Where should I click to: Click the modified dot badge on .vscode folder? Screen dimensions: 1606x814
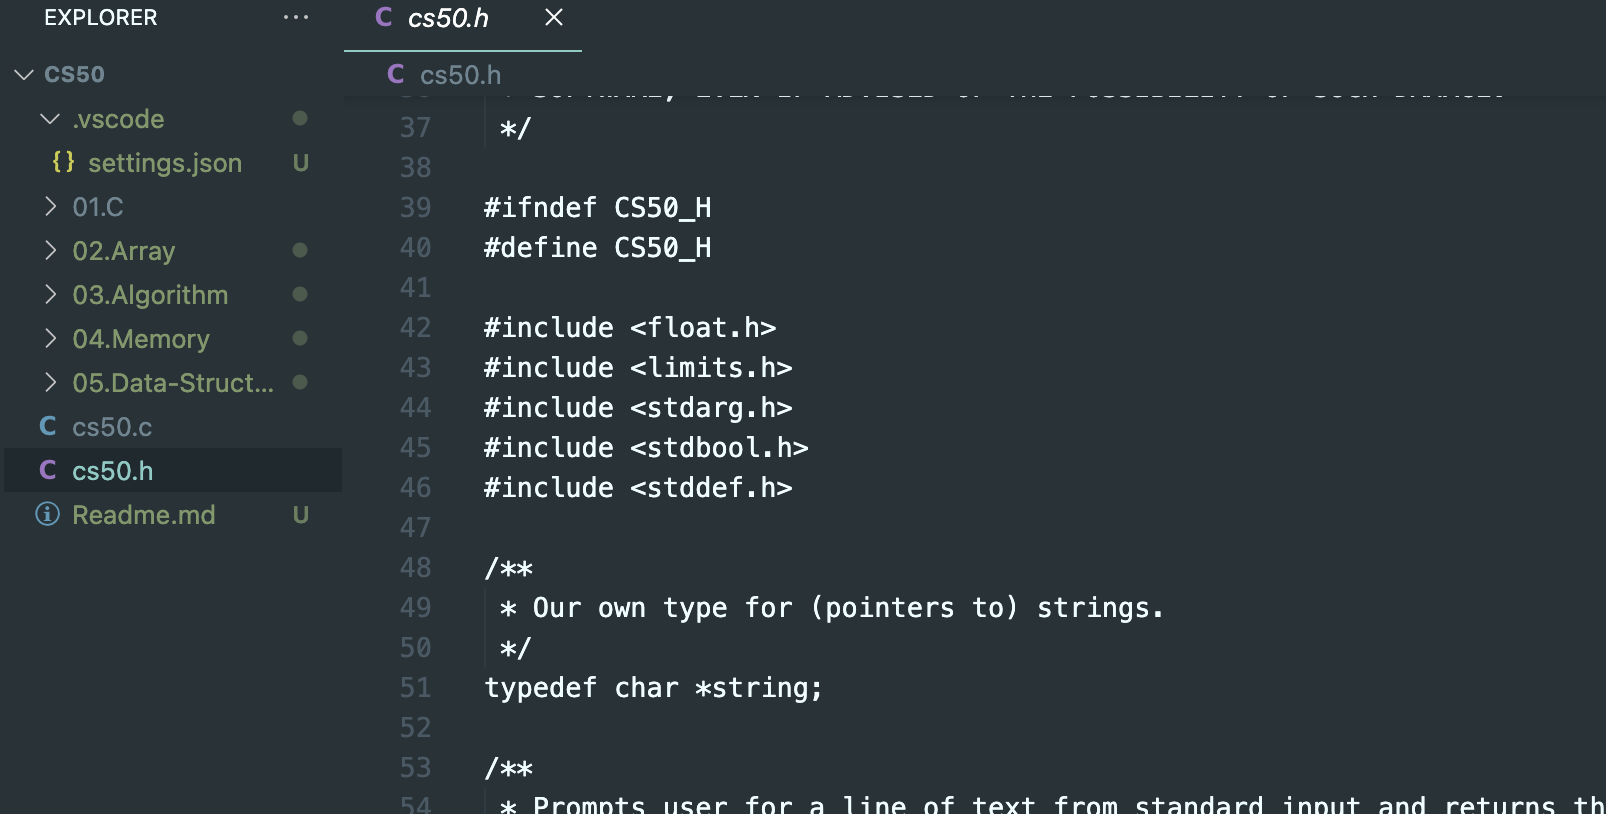299,118
